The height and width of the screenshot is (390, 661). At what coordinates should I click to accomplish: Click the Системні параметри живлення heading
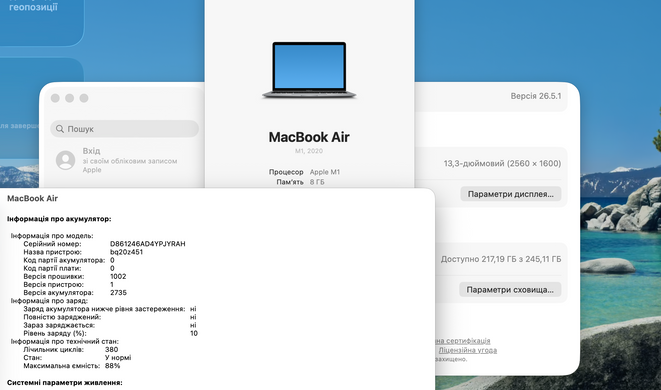tap(64, 382)
